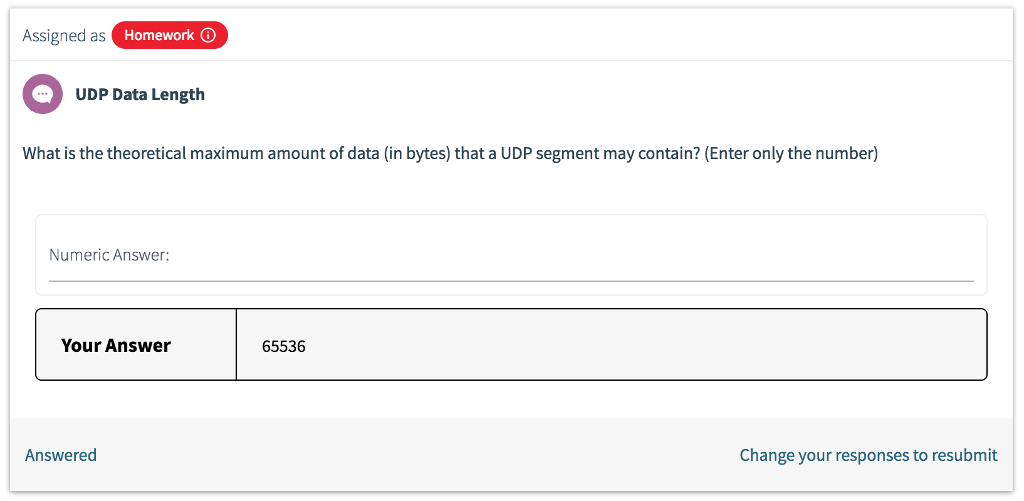The height and width of the screenshot is (501, 1024).
Task: Click the 65536 submitted answer value
Action: click(x=283, y=346)
